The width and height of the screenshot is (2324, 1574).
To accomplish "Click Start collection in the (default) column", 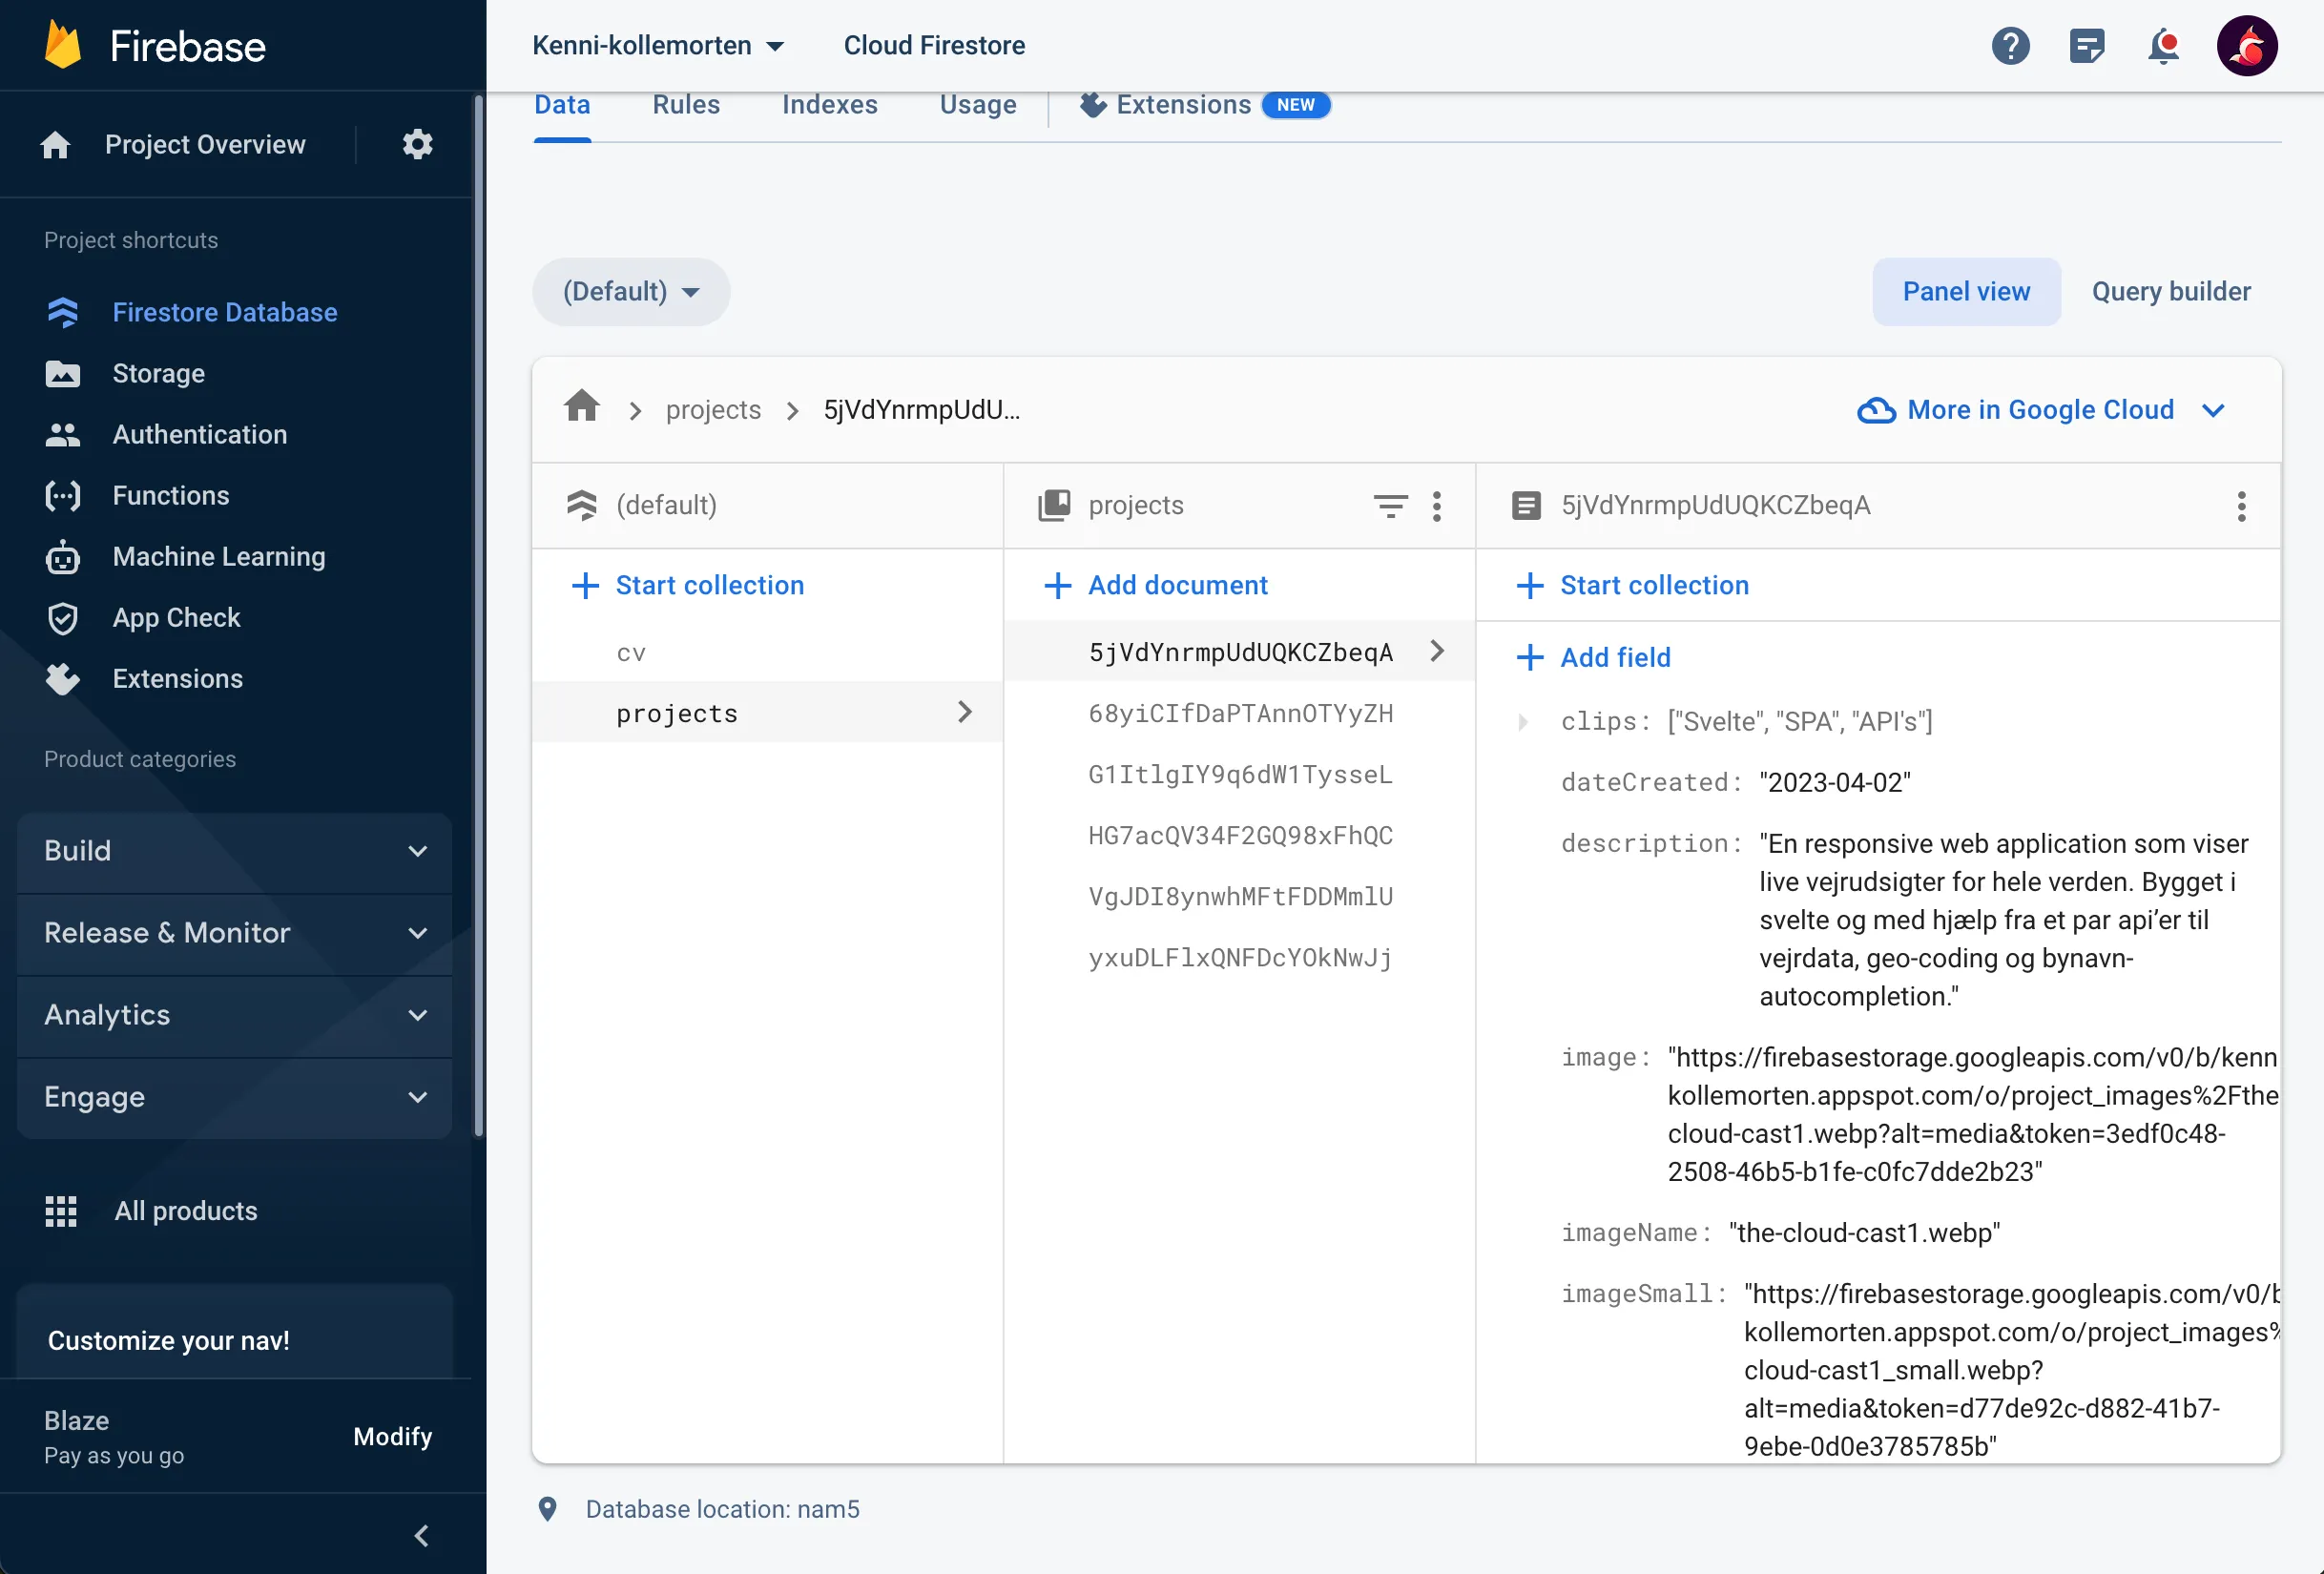I will pos(688,586).
